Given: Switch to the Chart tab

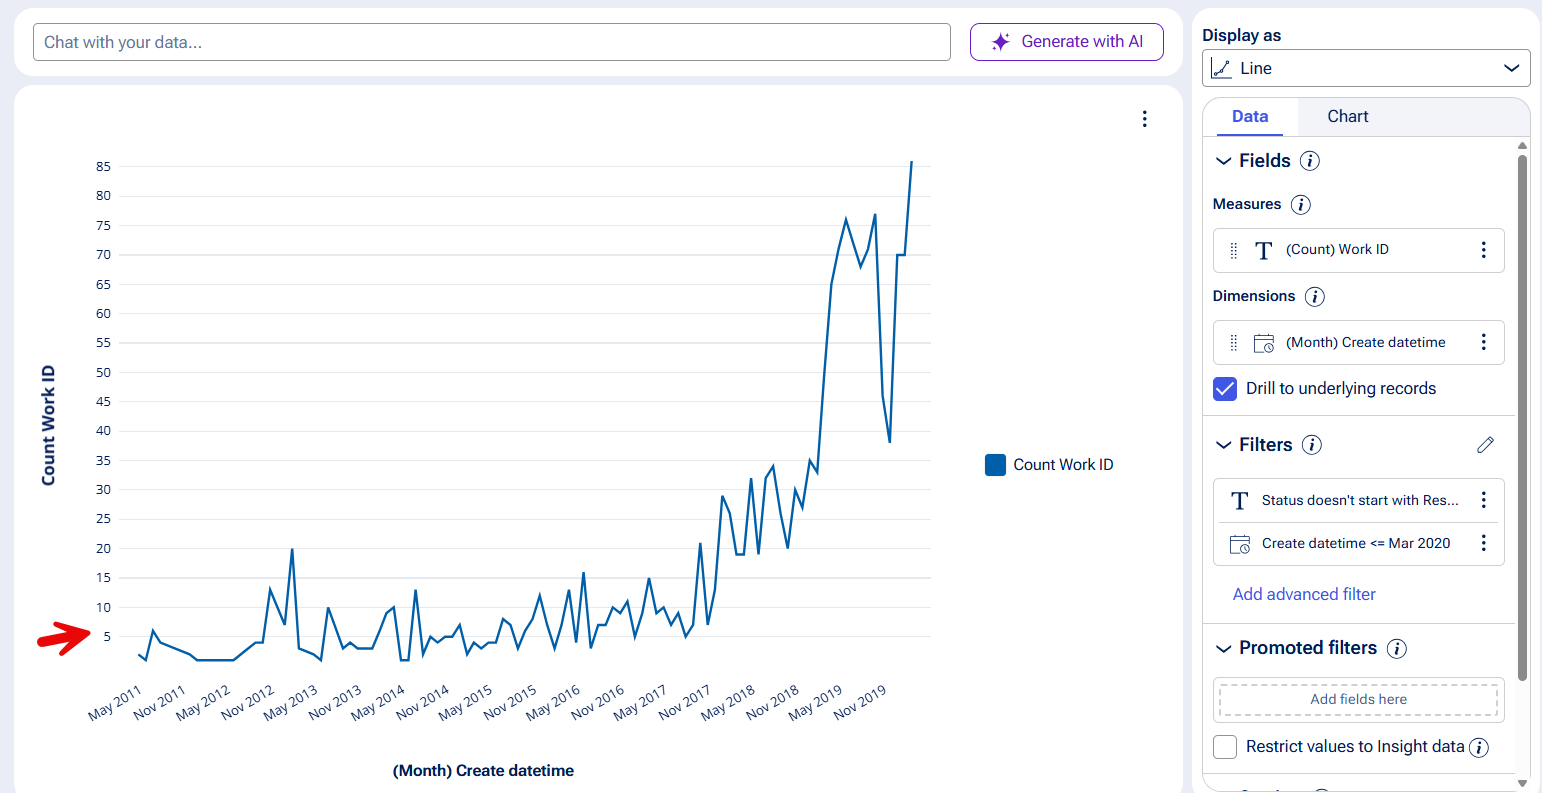Looking at the screenshot, I should pos(1347,117).
